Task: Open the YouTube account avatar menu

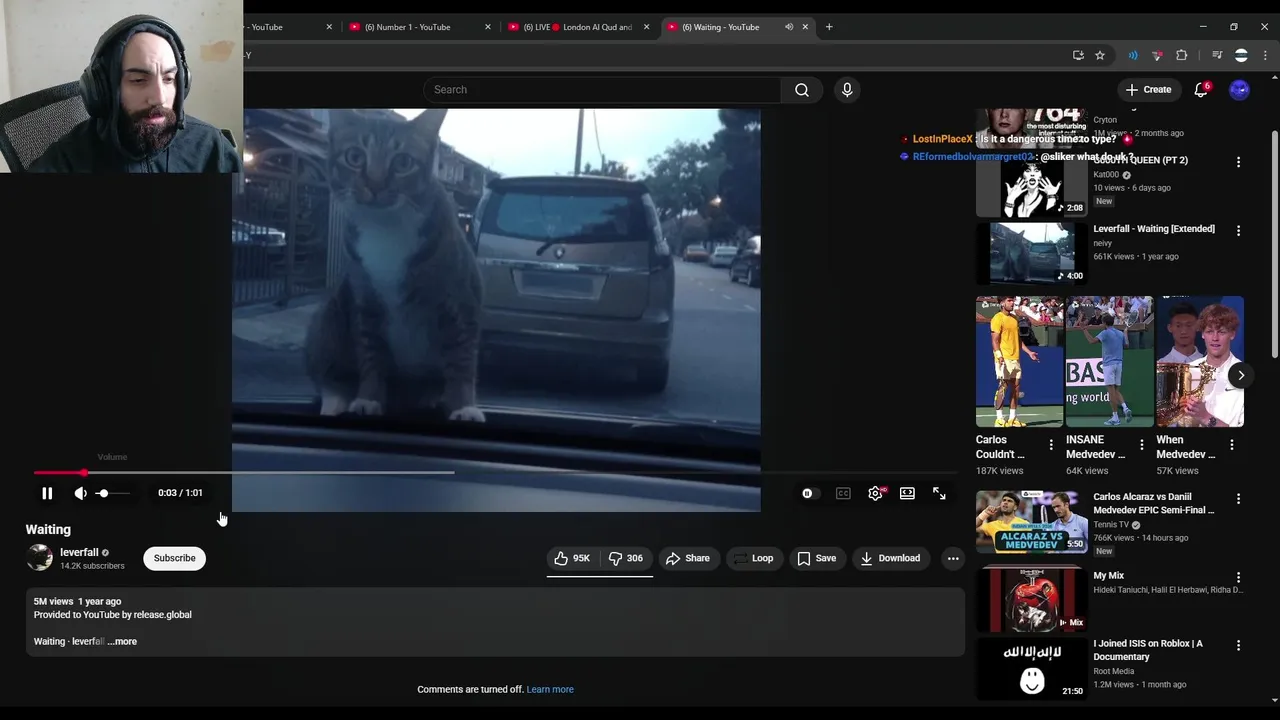Action: (x=1239, y=90)
